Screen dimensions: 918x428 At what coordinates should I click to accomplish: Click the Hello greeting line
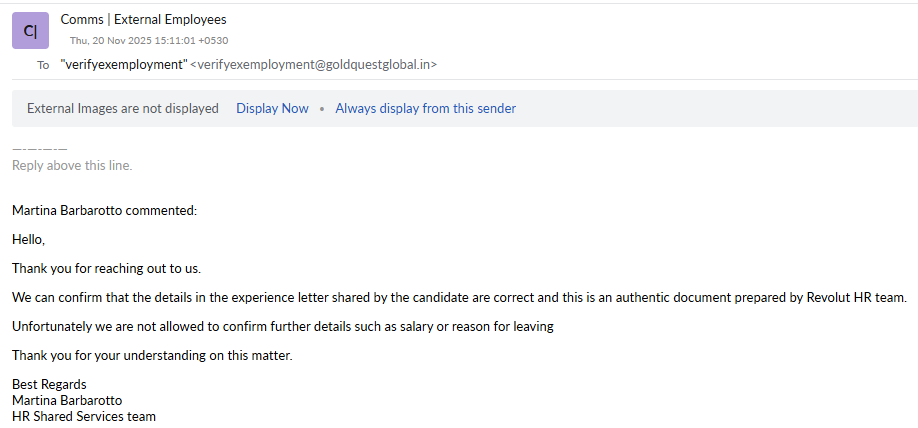(x=29, y=239)
